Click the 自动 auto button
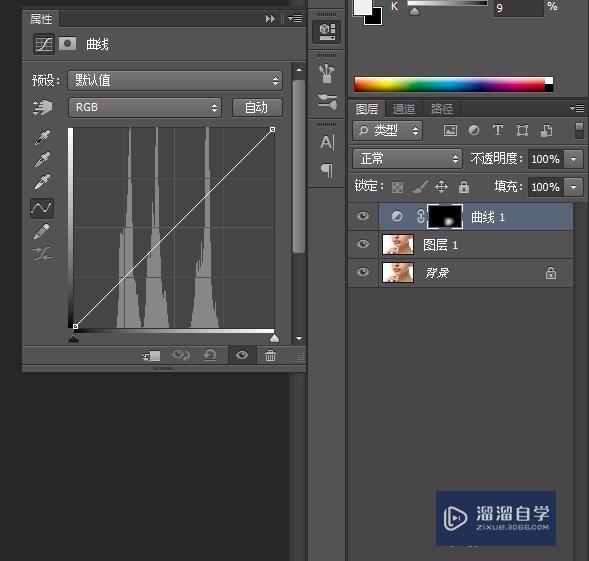589x561 pixels. (x=257, y=108)
